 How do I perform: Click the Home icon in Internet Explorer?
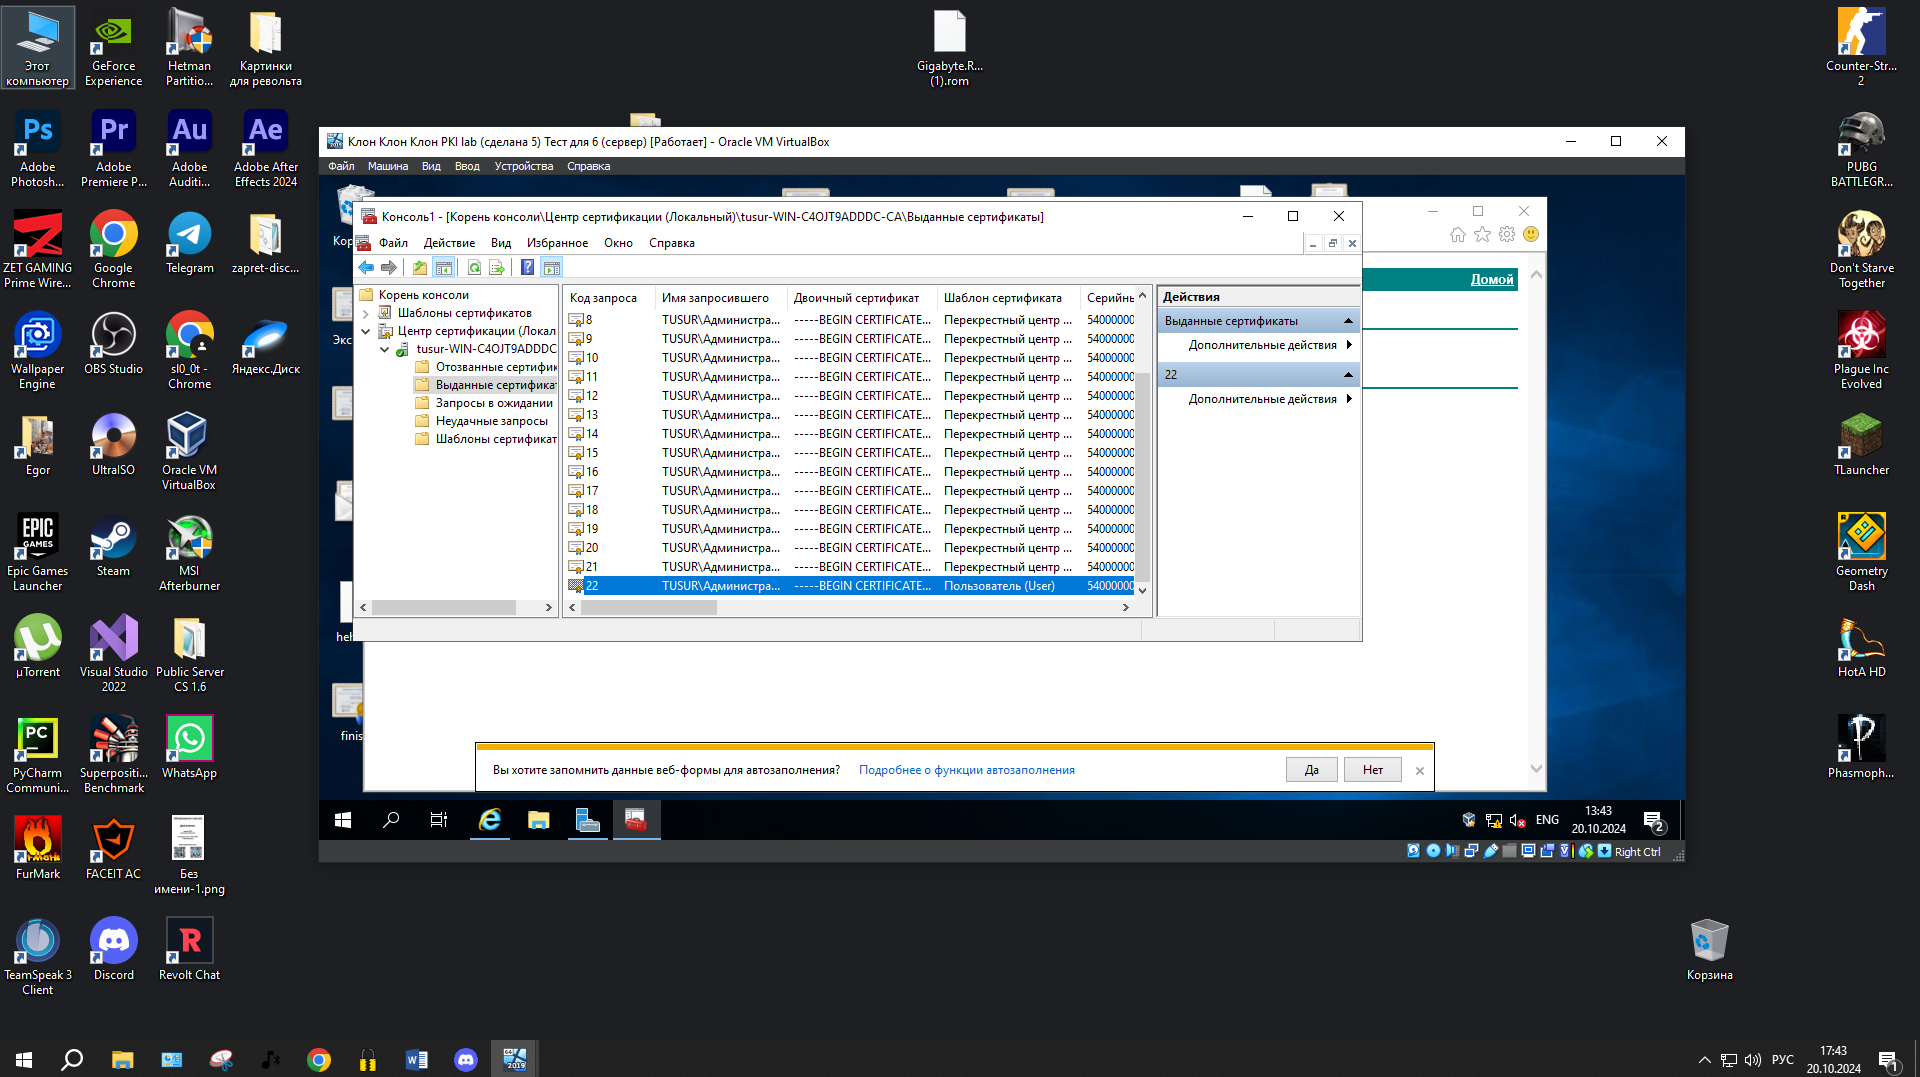coord(1457,235)
